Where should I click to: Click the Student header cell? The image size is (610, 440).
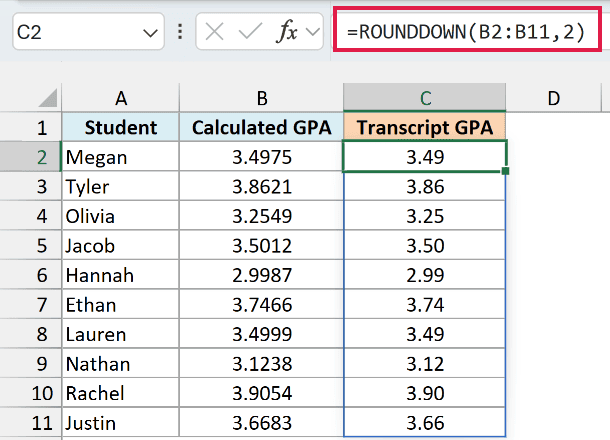121,127
